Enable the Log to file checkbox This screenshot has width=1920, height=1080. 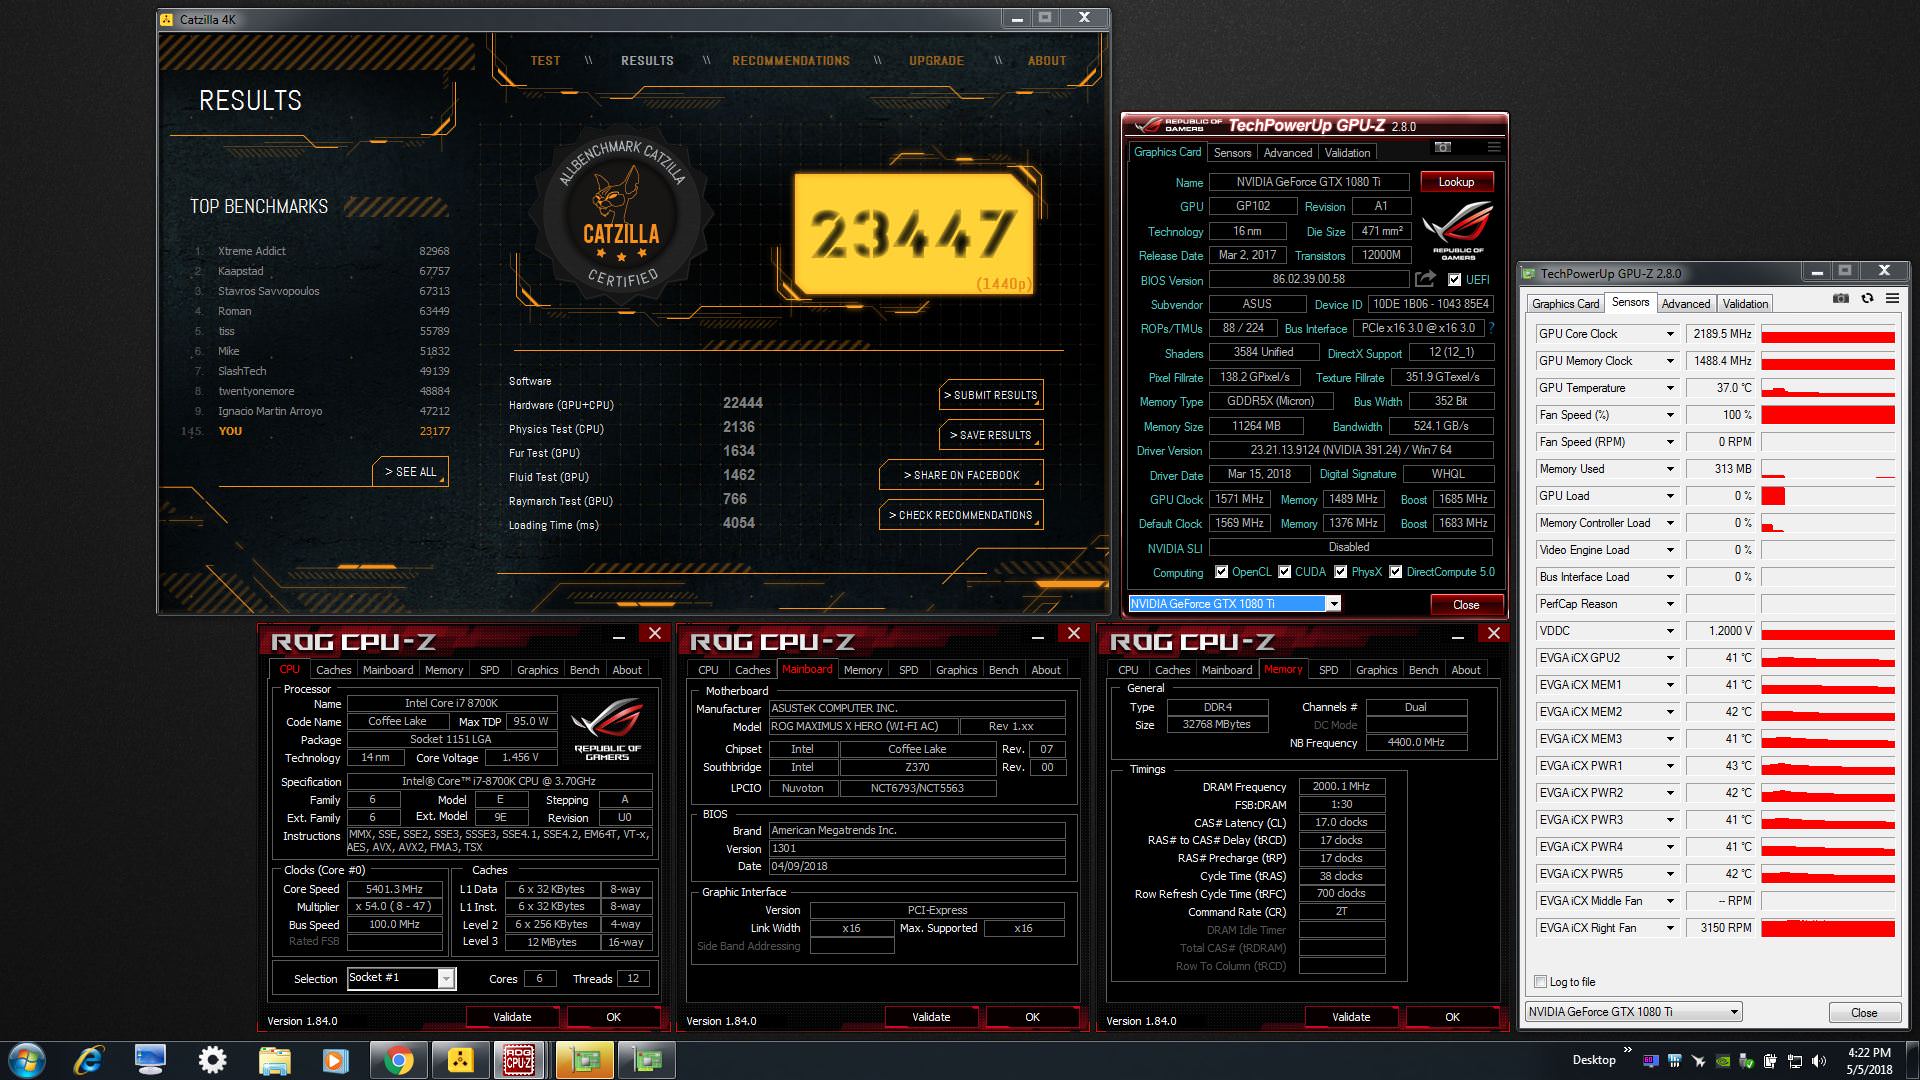point(1541,982)
